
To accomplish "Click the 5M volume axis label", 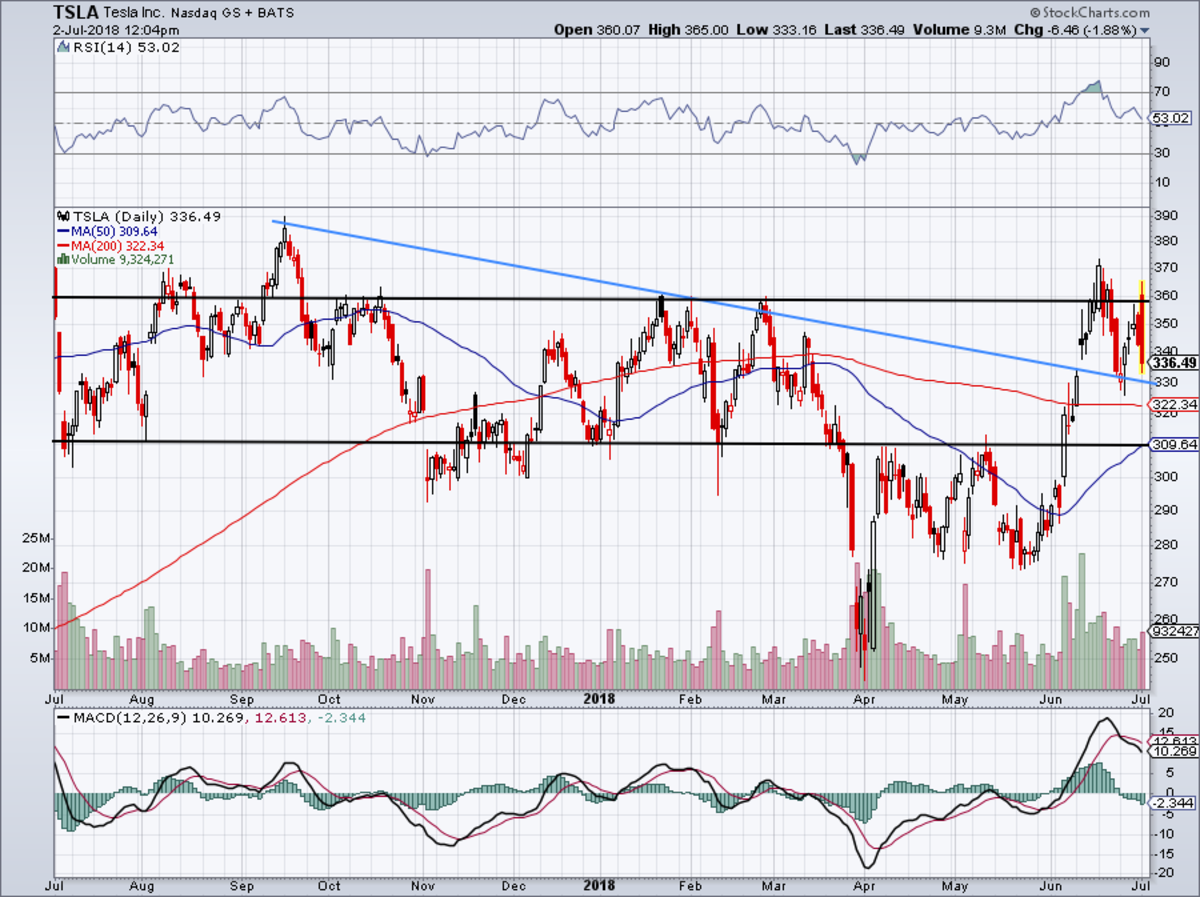I will (x=41, y=658).
